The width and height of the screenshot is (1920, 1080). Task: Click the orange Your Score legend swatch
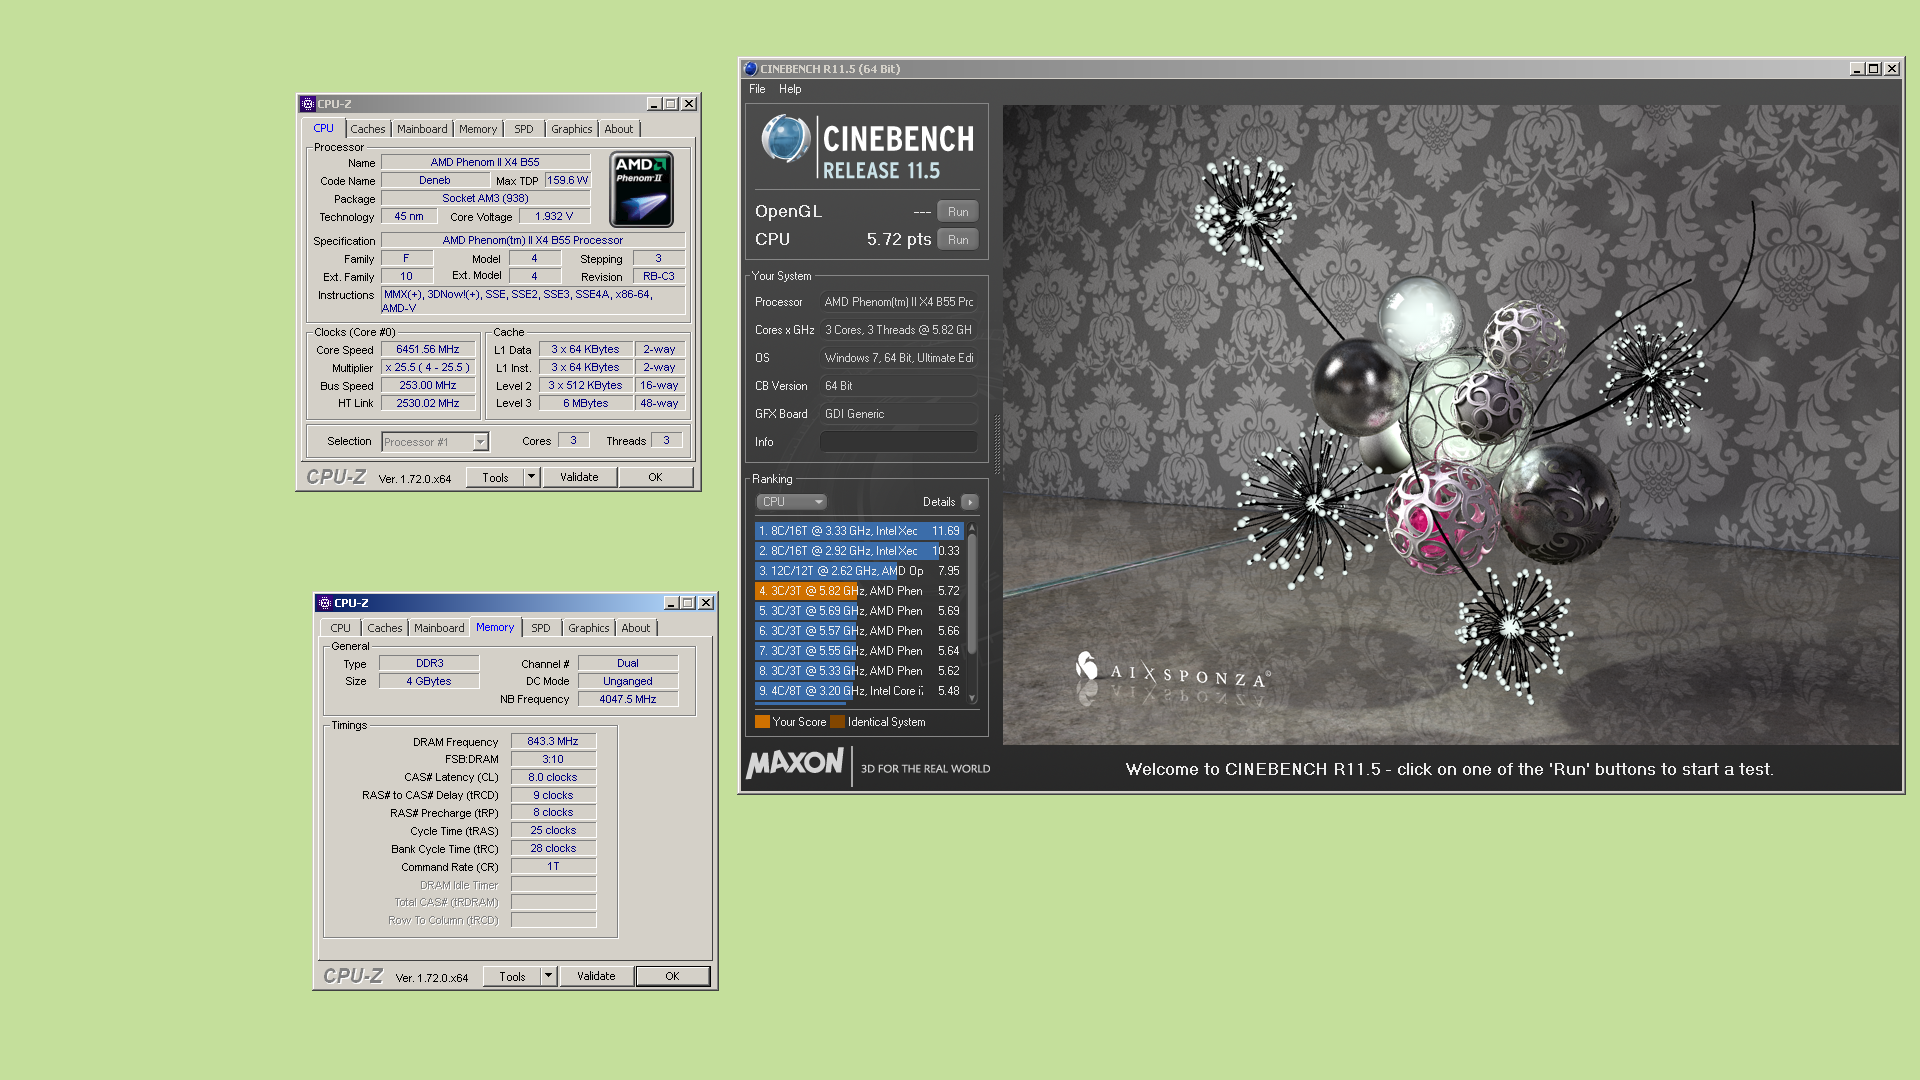pyautogui.click(x=762, y=722)
